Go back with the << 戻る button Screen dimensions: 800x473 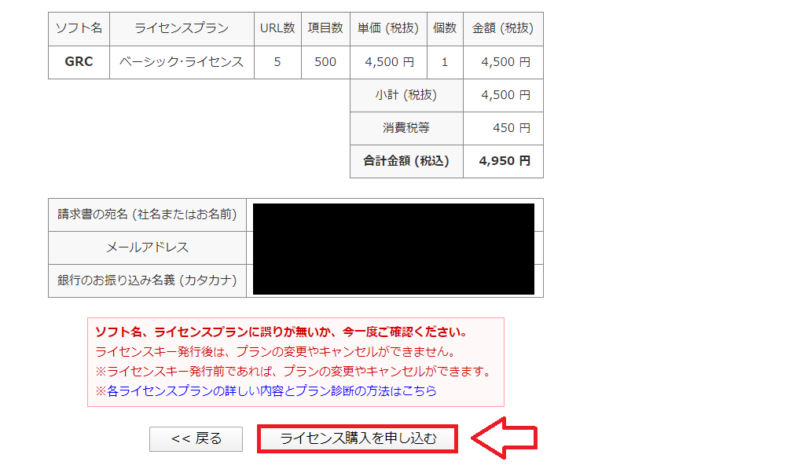(196, 439)
